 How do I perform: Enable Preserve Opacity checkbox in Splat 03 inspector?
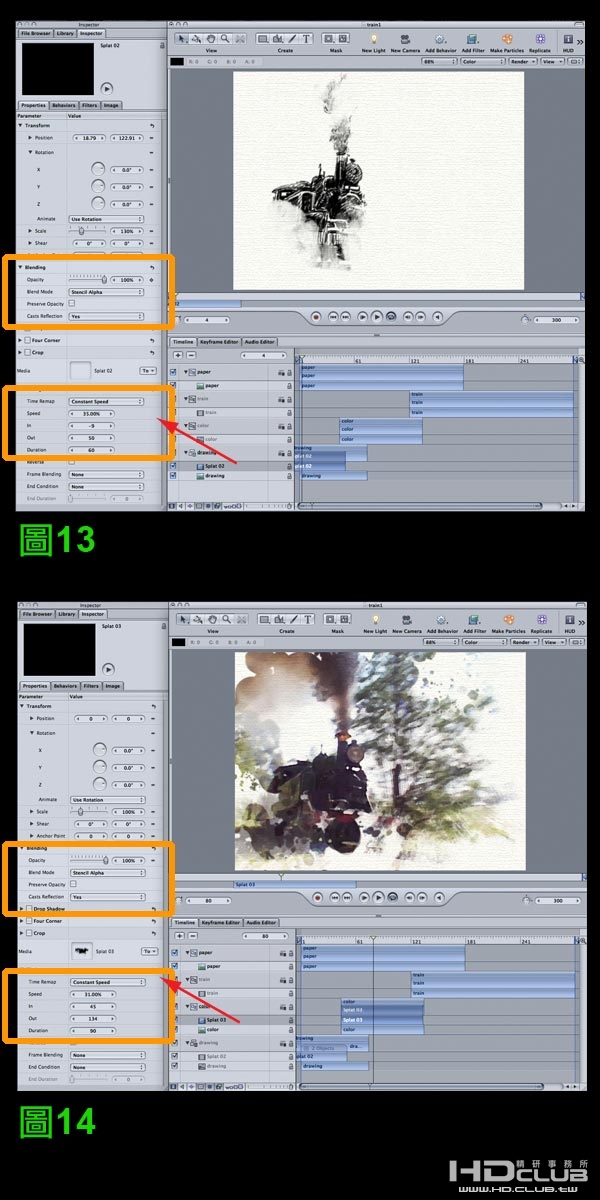point(72,884)
